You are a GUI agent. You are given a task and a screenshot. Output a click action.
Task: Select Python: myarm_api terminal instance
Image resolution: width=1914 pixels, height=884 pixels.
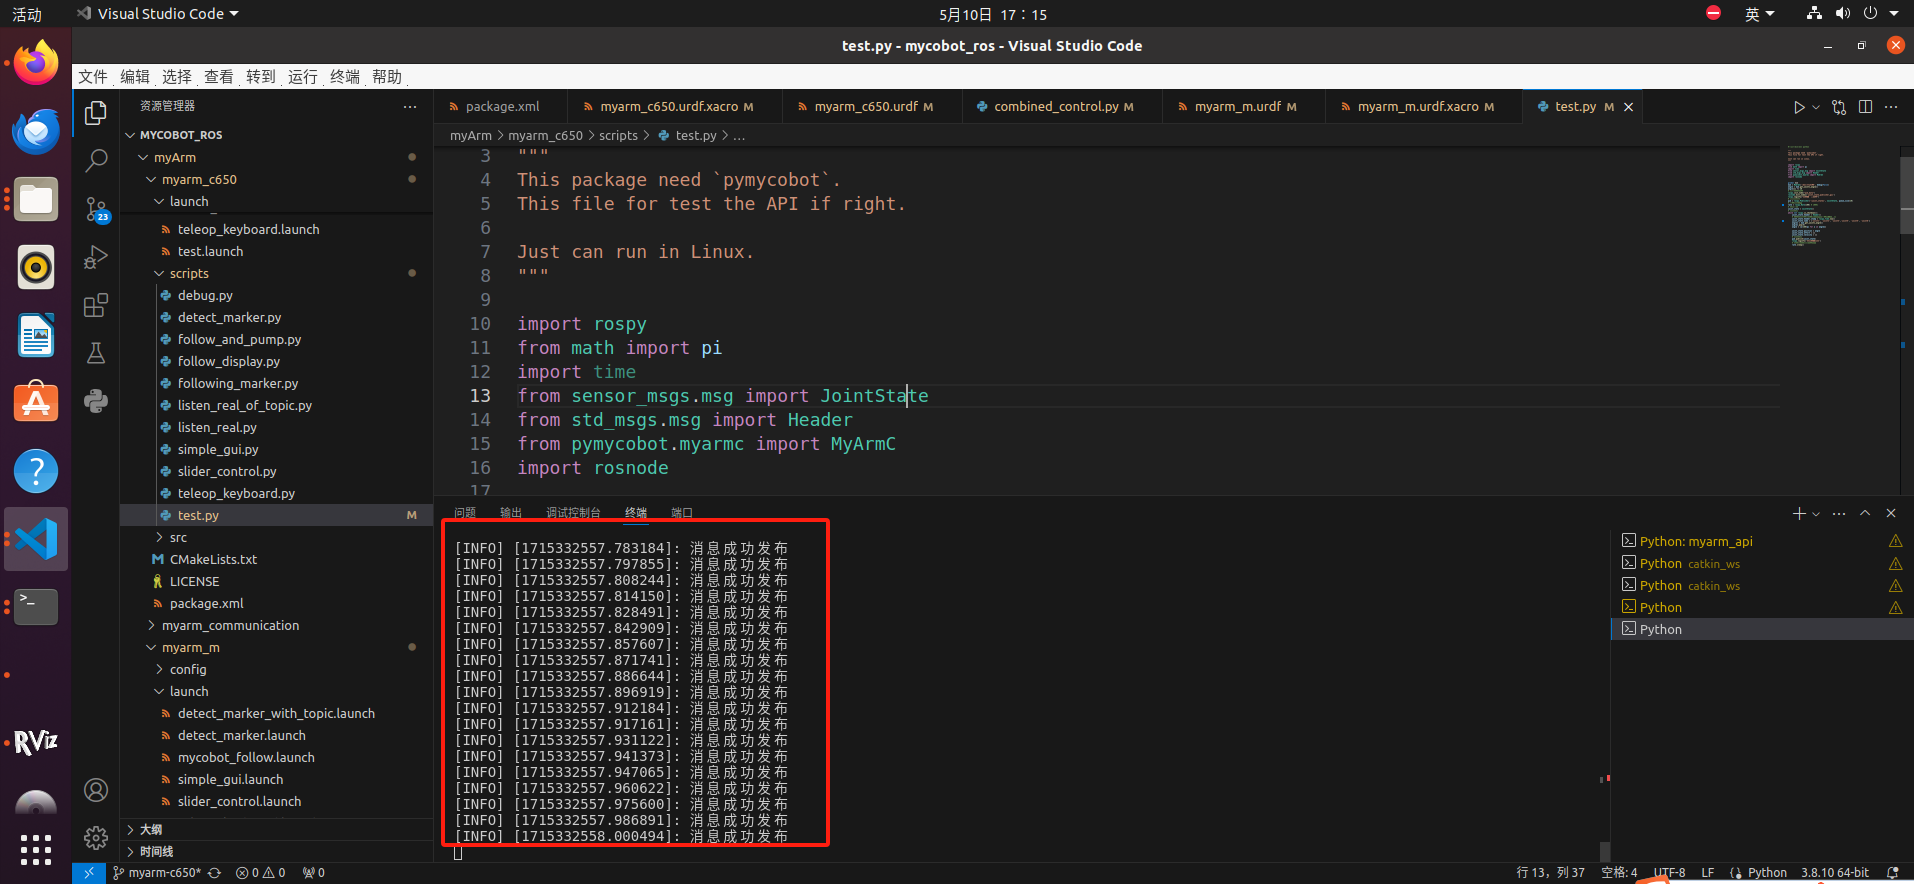[x=1695, y=541]
